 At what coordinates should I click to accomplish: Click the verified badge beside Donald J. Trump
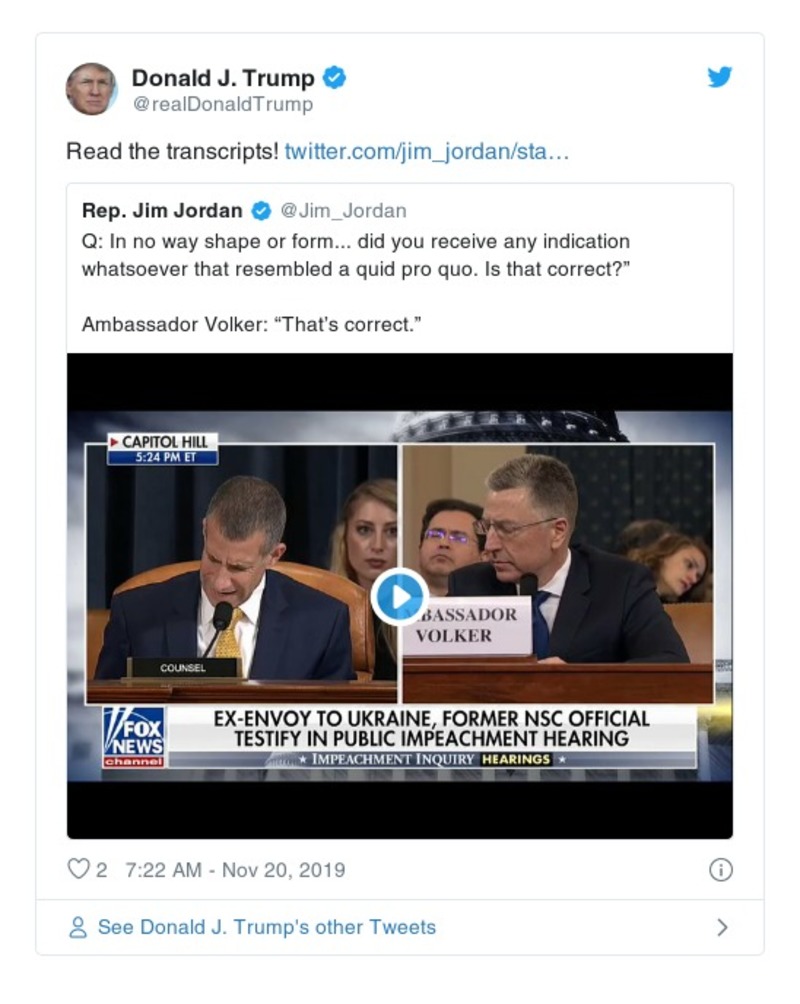point(337,78)
